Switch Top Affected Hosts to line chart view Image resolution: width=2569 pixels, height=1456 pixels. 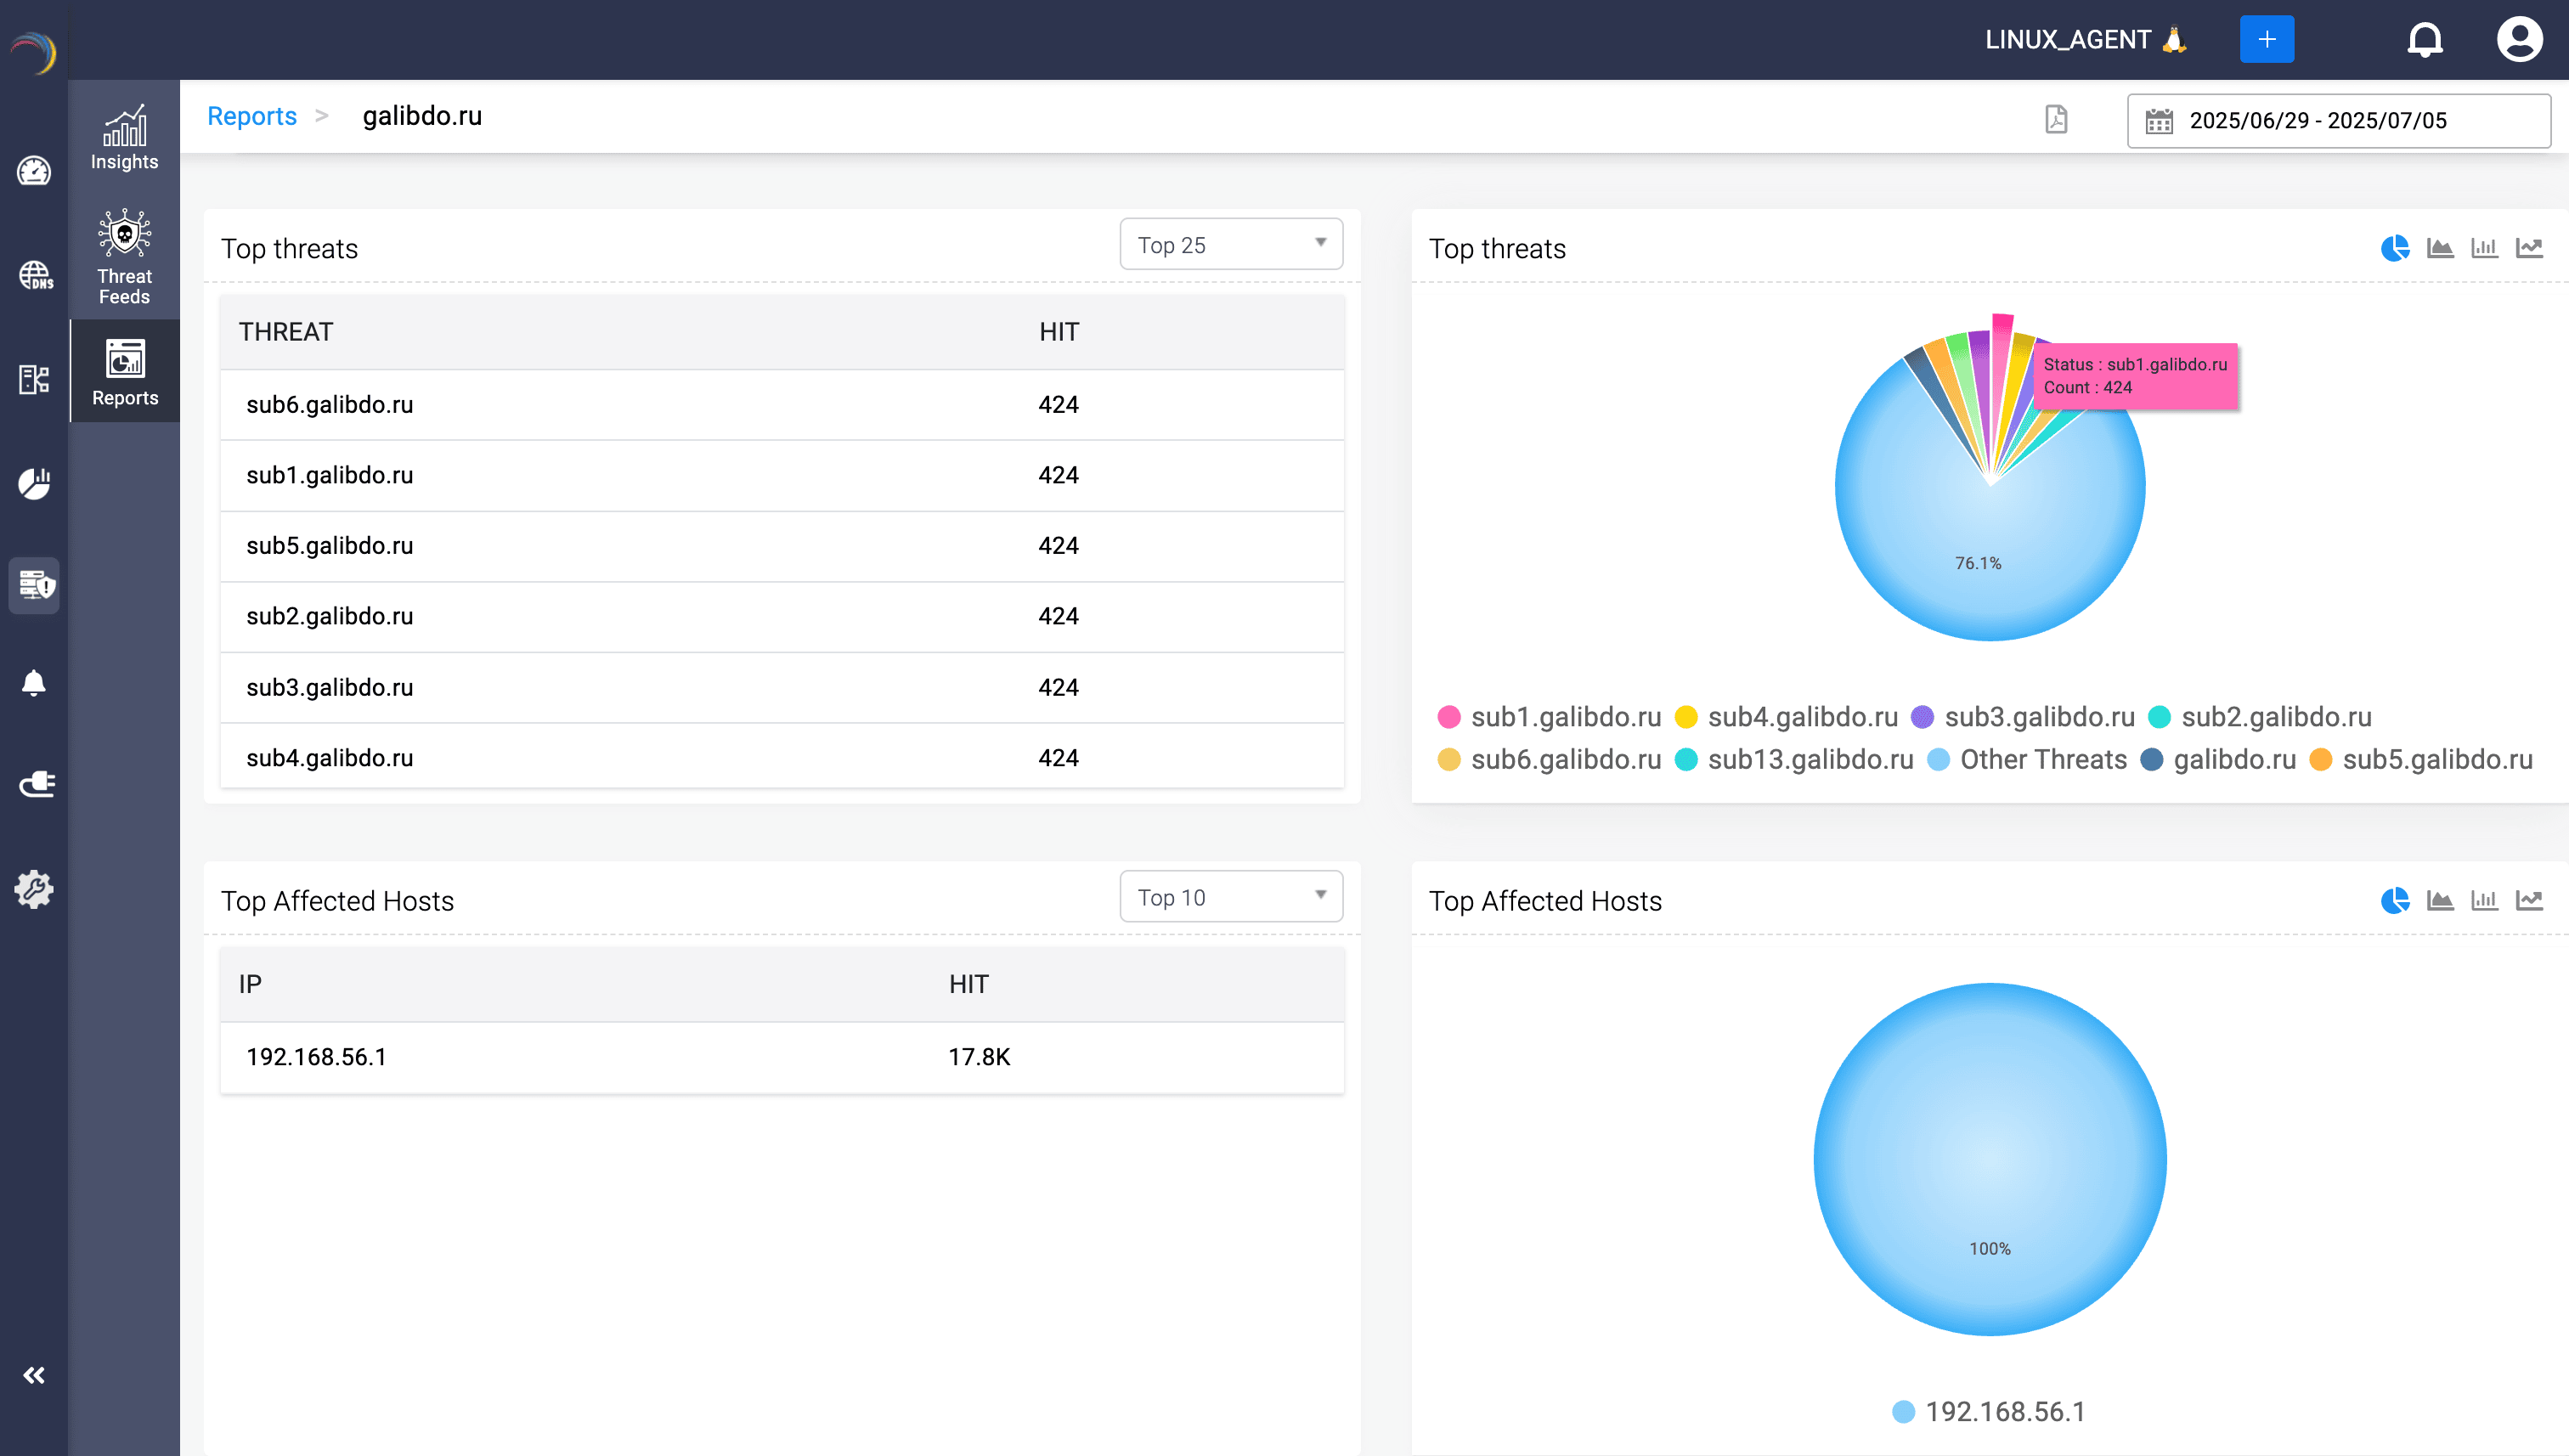pos(2530,899)
